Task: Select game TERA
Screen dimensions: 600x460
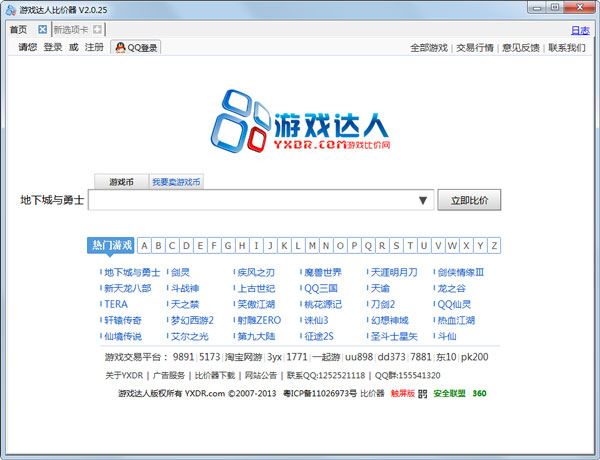Action: [116, 304]
